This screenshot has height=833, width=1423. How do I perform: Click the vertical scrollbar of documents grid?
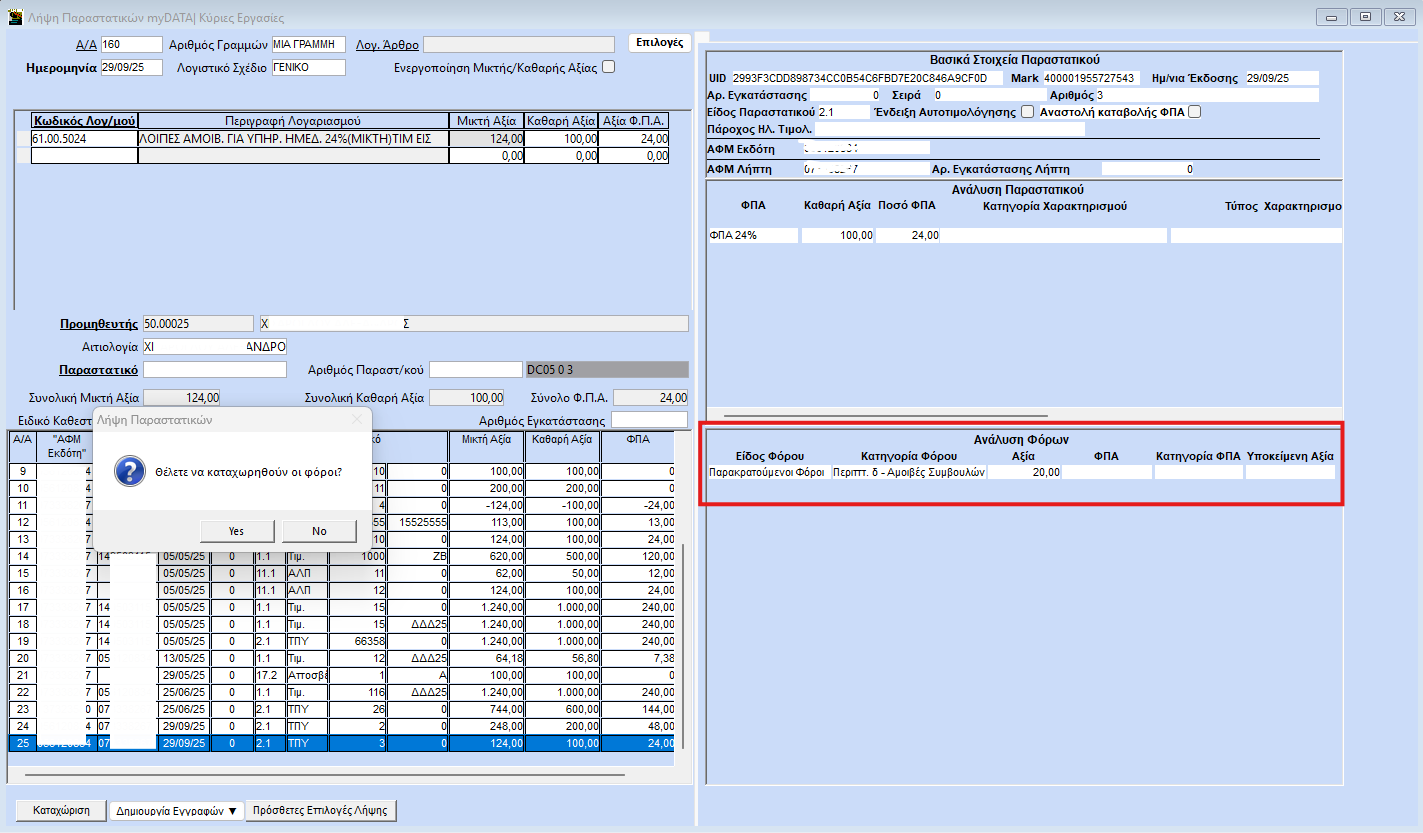point(684,640)
